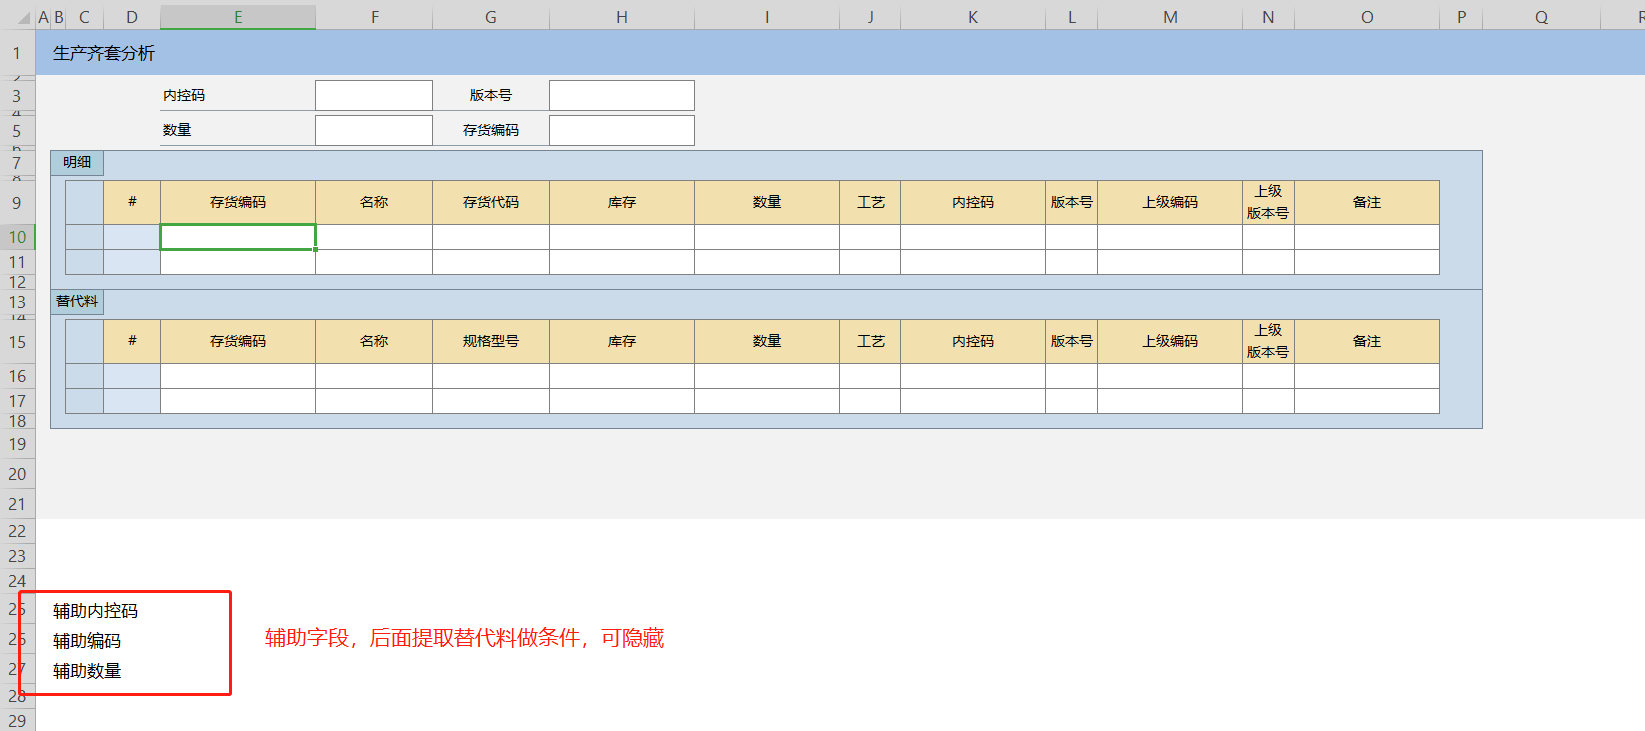Select the 辅助数量 cell
The width and height of the screenshot is (1645, 731).
tap(87, 671)
